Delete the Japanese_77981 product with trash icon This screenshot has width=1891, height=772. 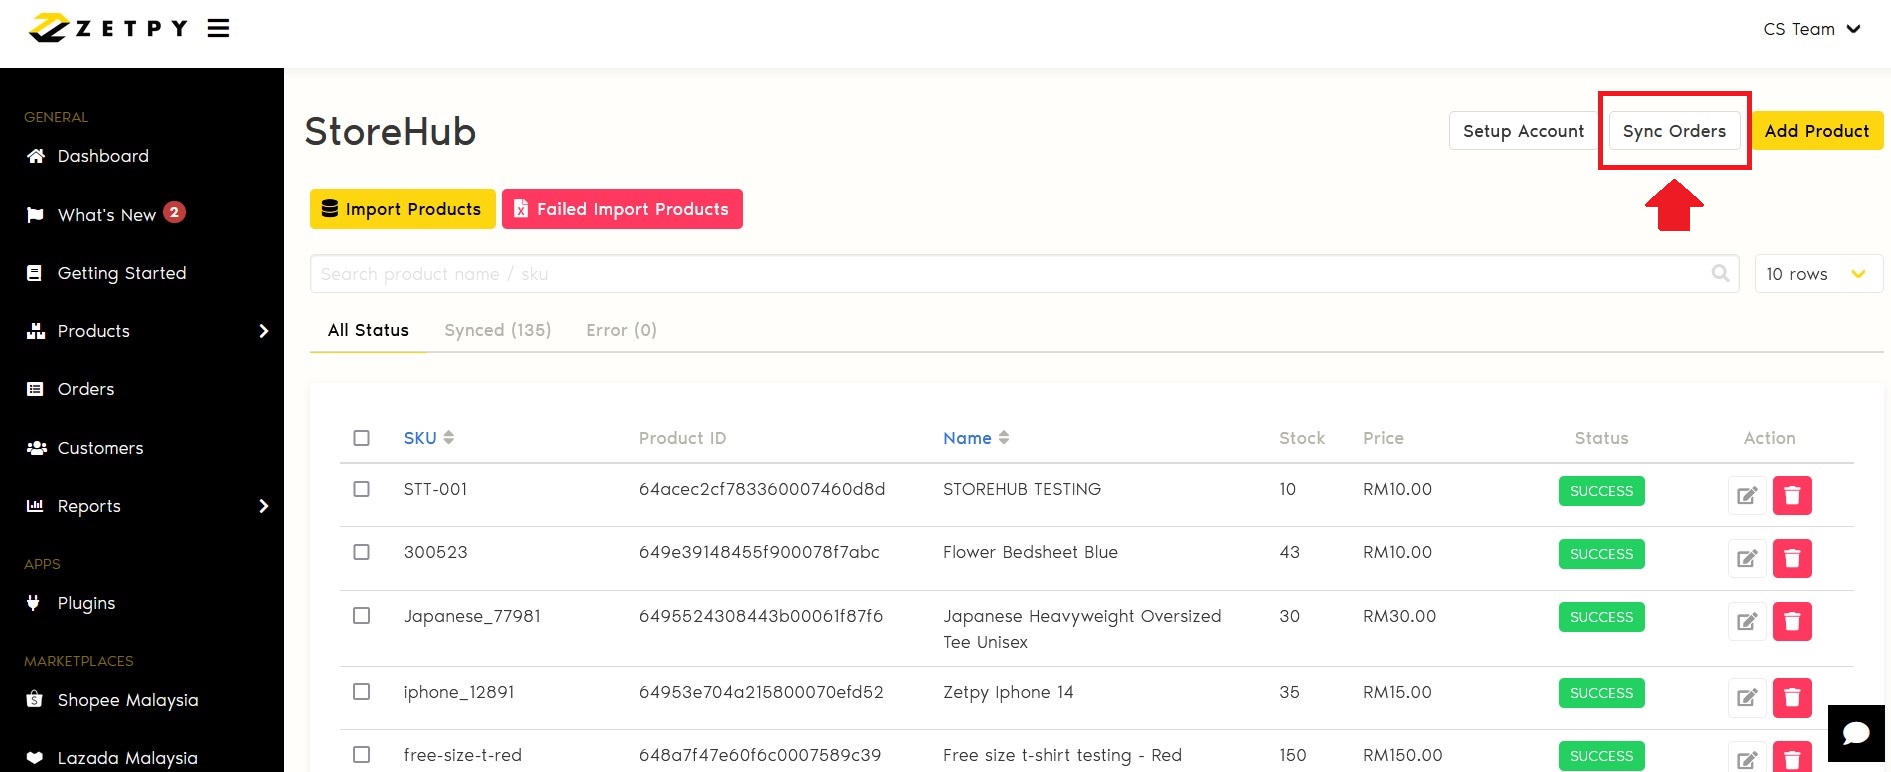(1791, 621)
